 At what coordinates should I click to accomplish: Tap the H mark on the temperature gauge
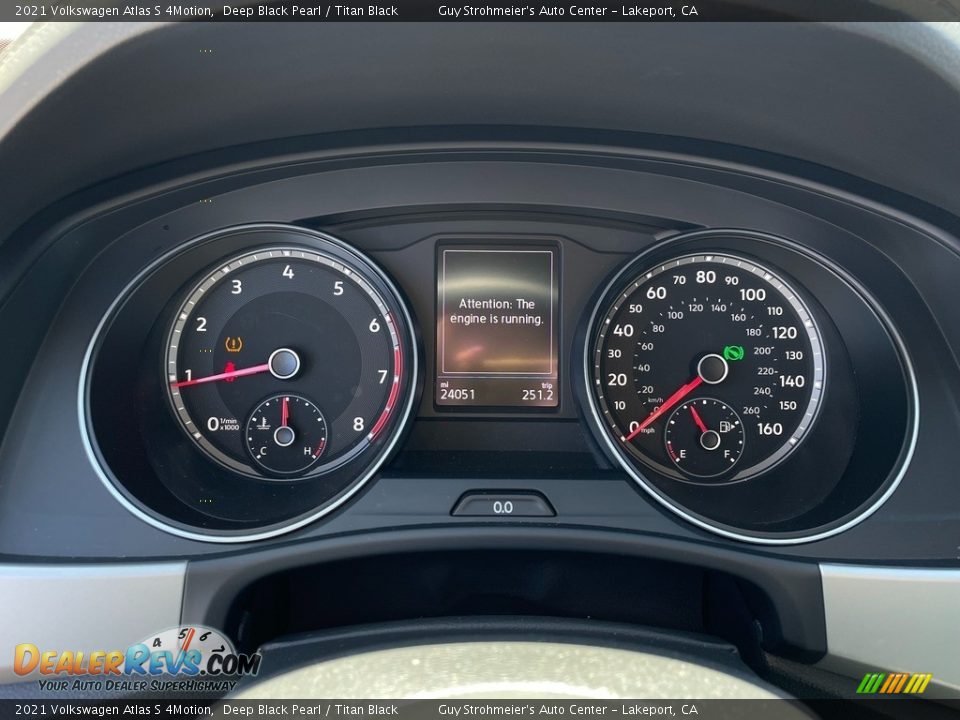(x=307, y=451)
